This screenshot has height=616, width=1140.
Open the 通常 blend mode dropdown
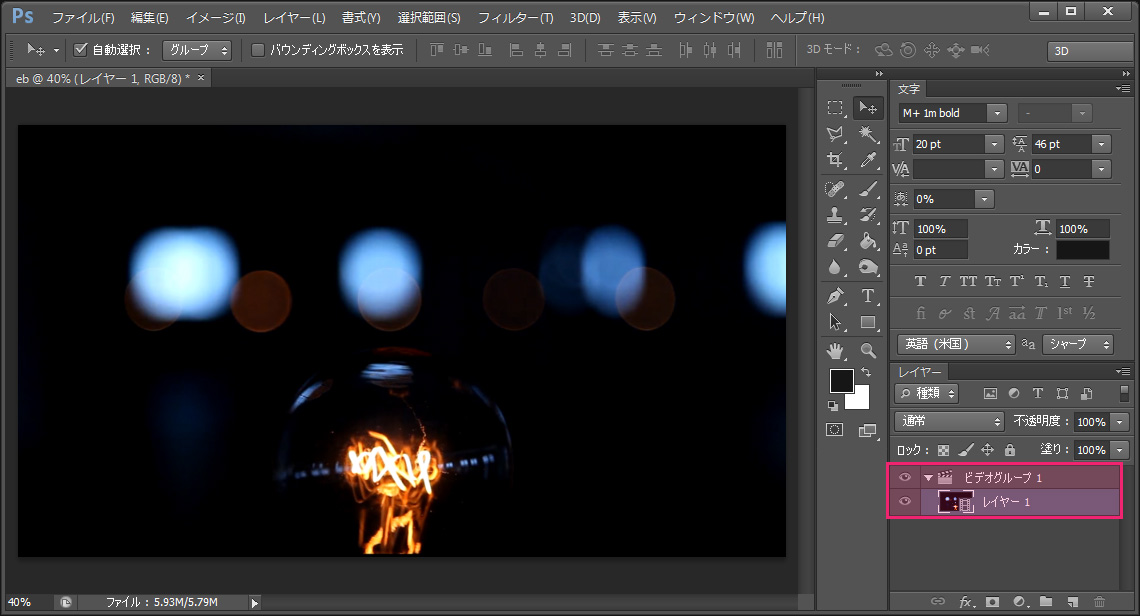(949, 421)
